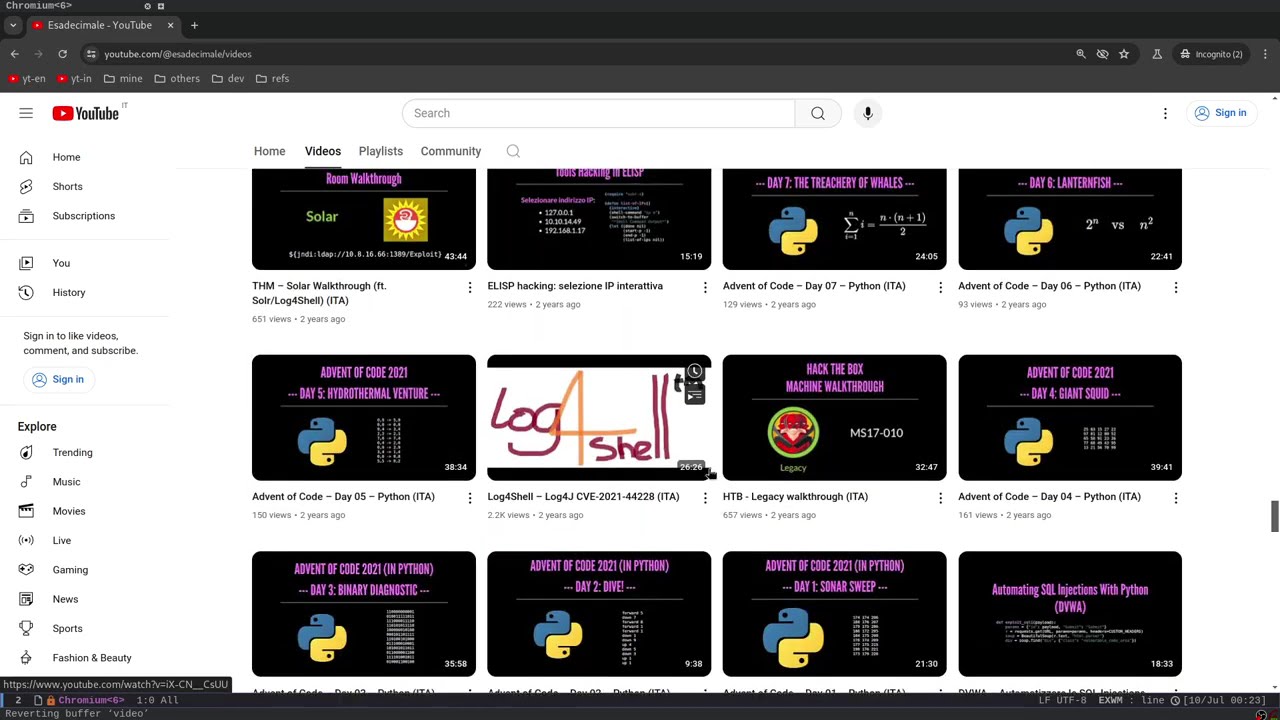This screenshot has height=720, width=1280.
Task: Open browser zoom magnifier in address bar
Action: (1081, 54)
